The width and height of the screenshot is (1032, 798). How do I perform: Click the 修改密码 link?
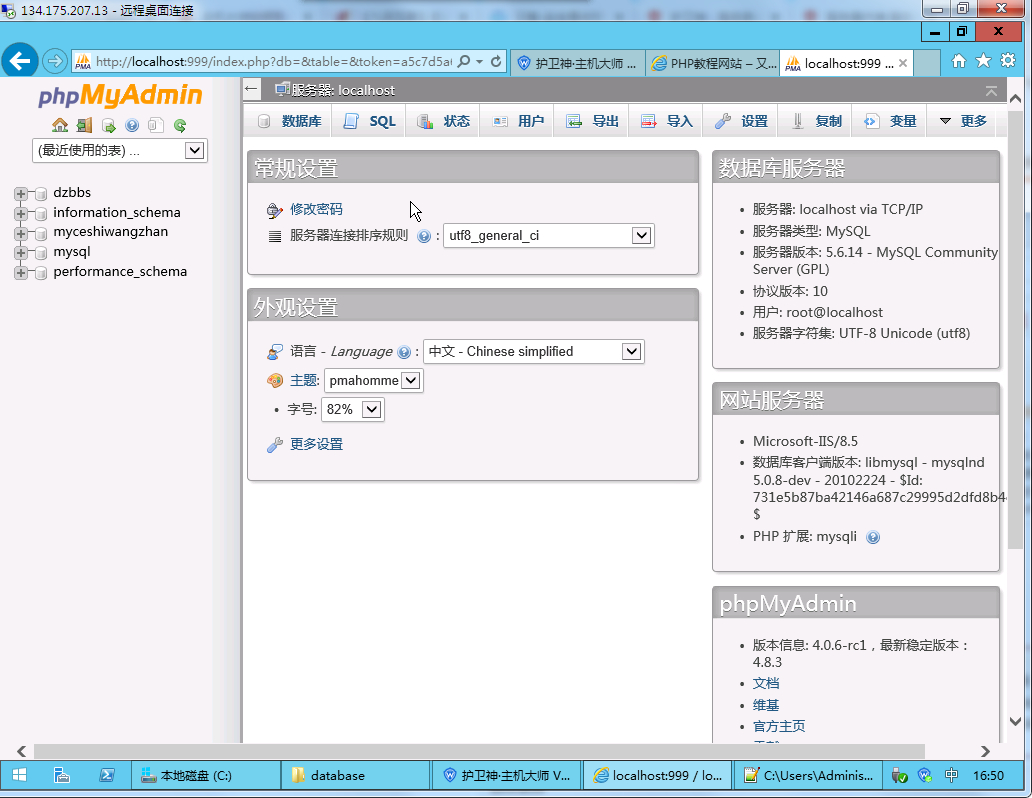(x=316, y=209)
